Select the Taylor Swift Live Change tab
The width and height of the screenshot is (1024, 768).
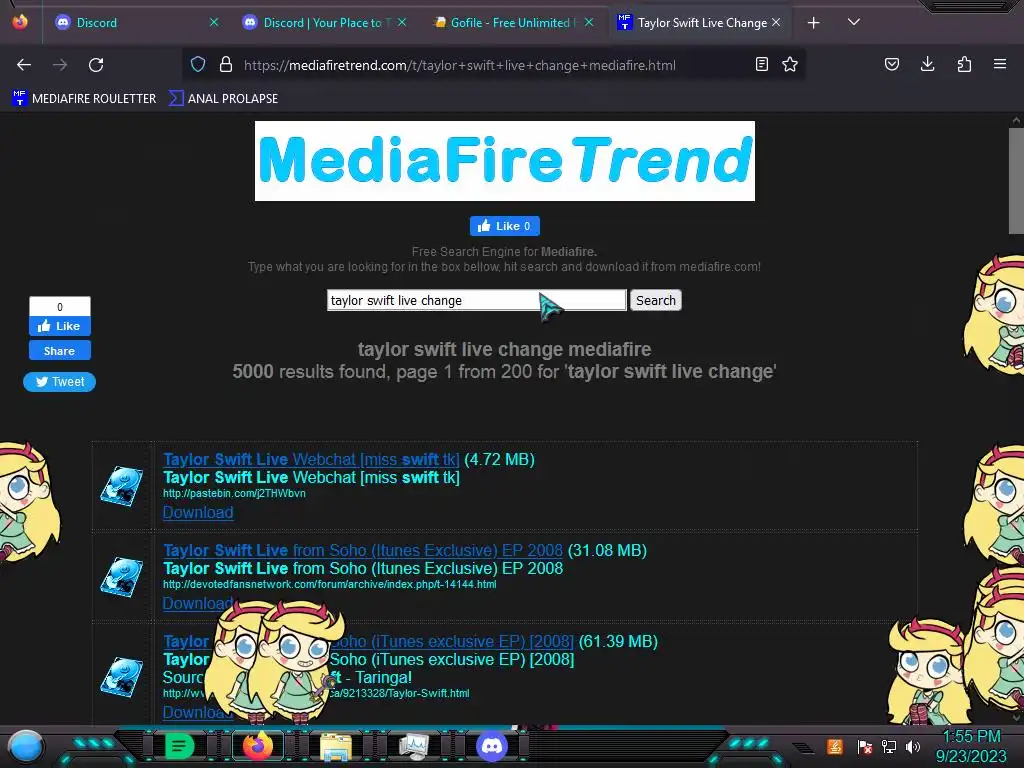699,23
